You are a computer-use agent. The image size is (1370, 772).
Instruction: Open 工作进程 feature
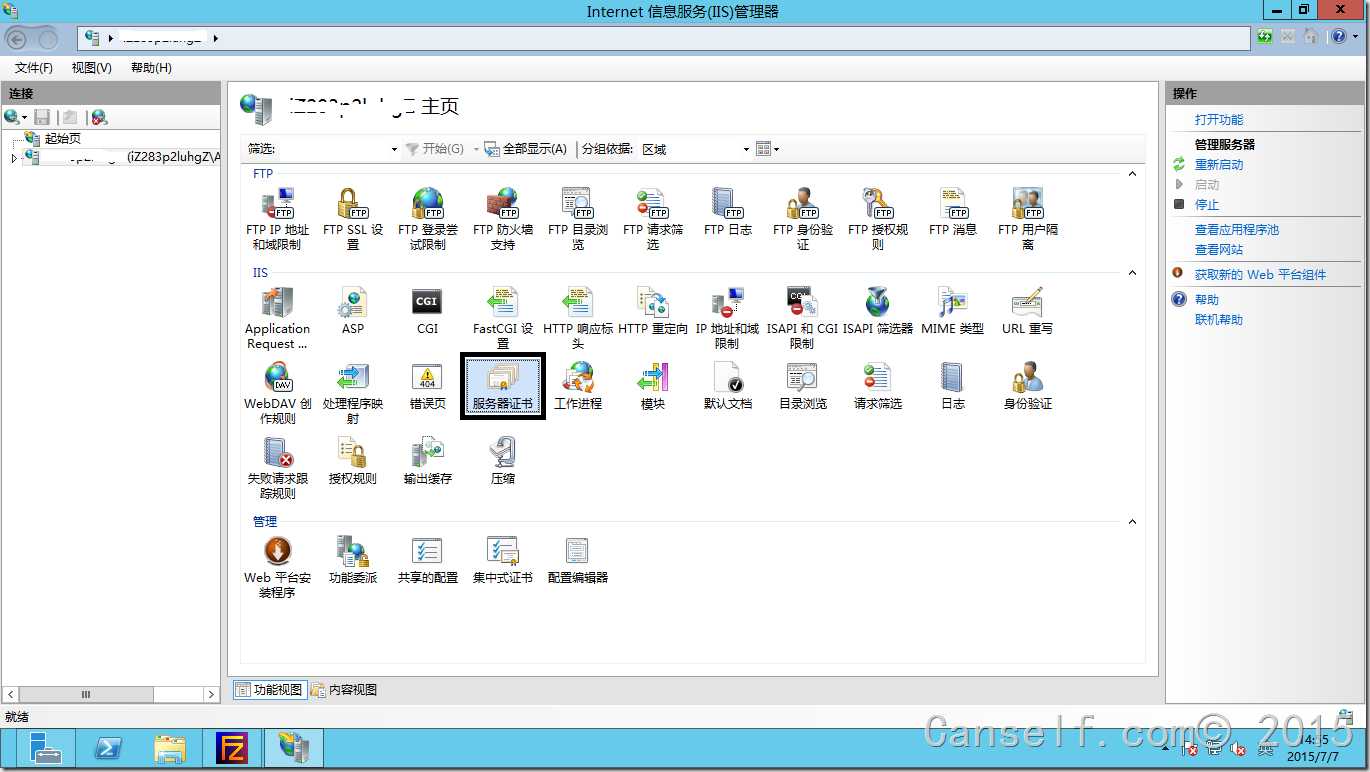pyautogui.click(x=578, y=385)
